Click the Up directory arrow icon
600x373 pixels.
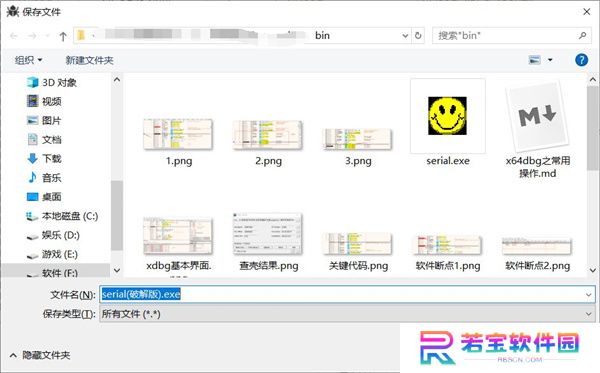click(x=63, y=36)
